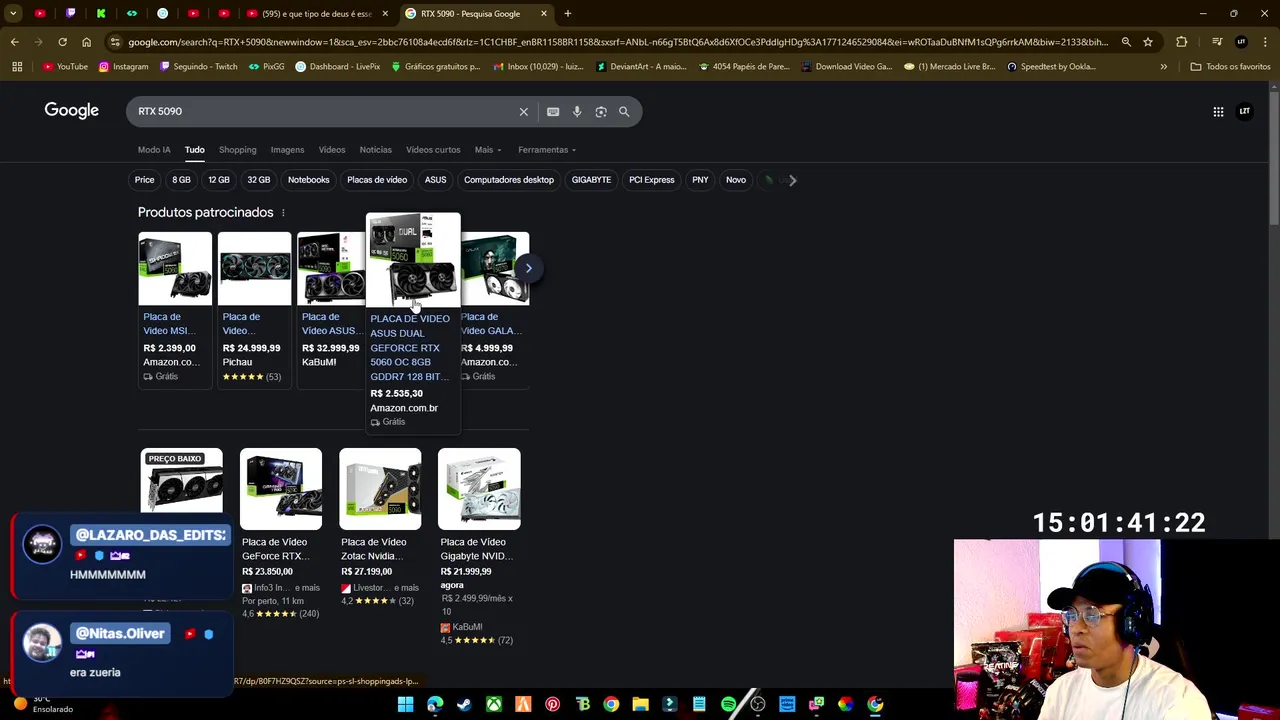Switch to Vídeos results tab
The width and height of the screenshot is (1280, 720).
click(x=332, y=150)
